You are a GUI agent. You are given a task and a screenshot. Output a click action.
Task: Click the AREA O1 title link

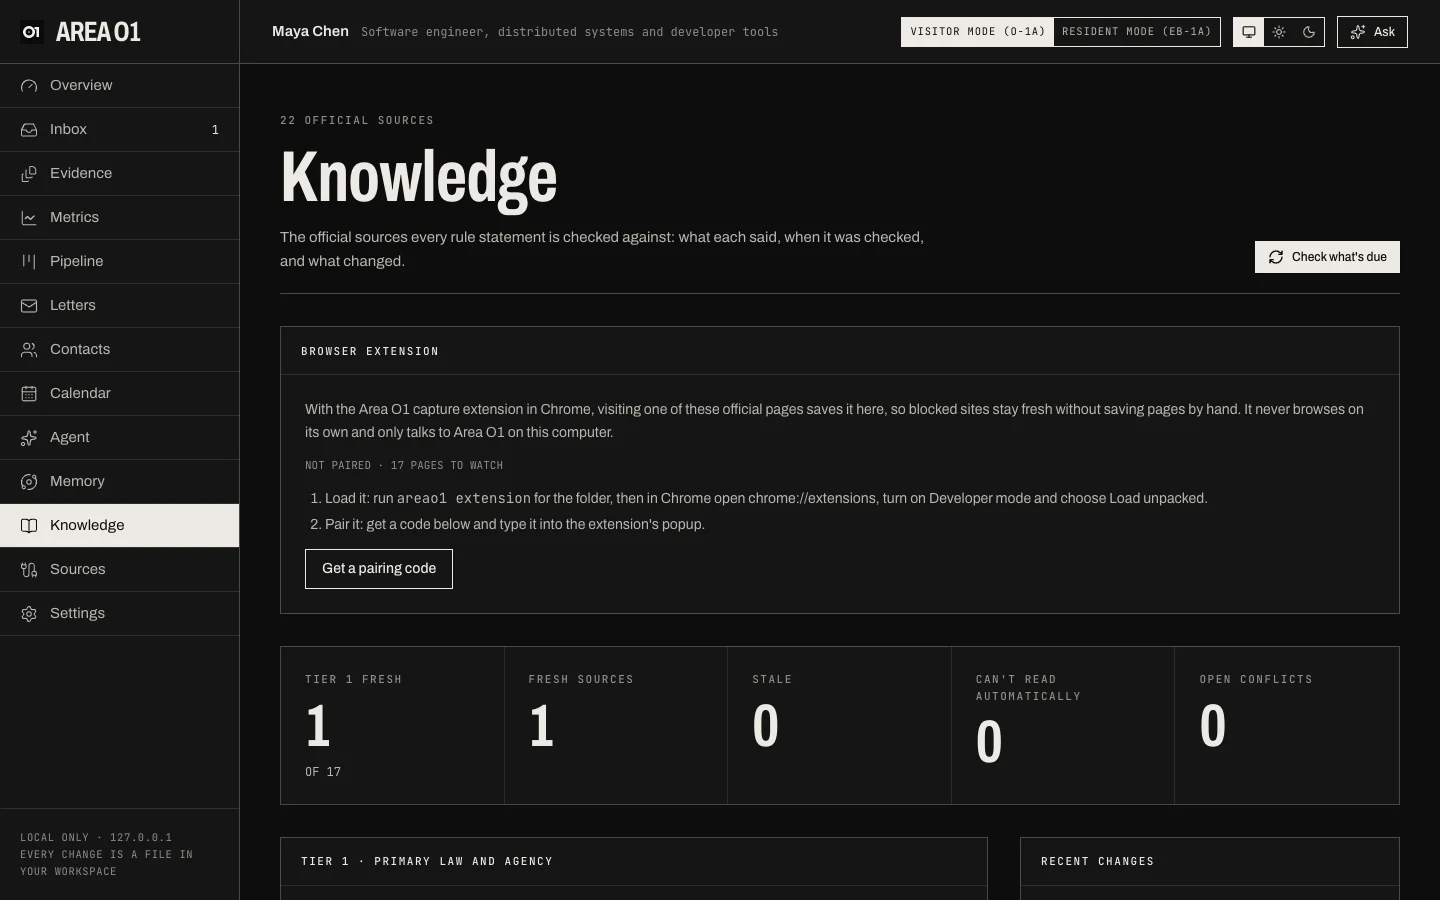98,32
